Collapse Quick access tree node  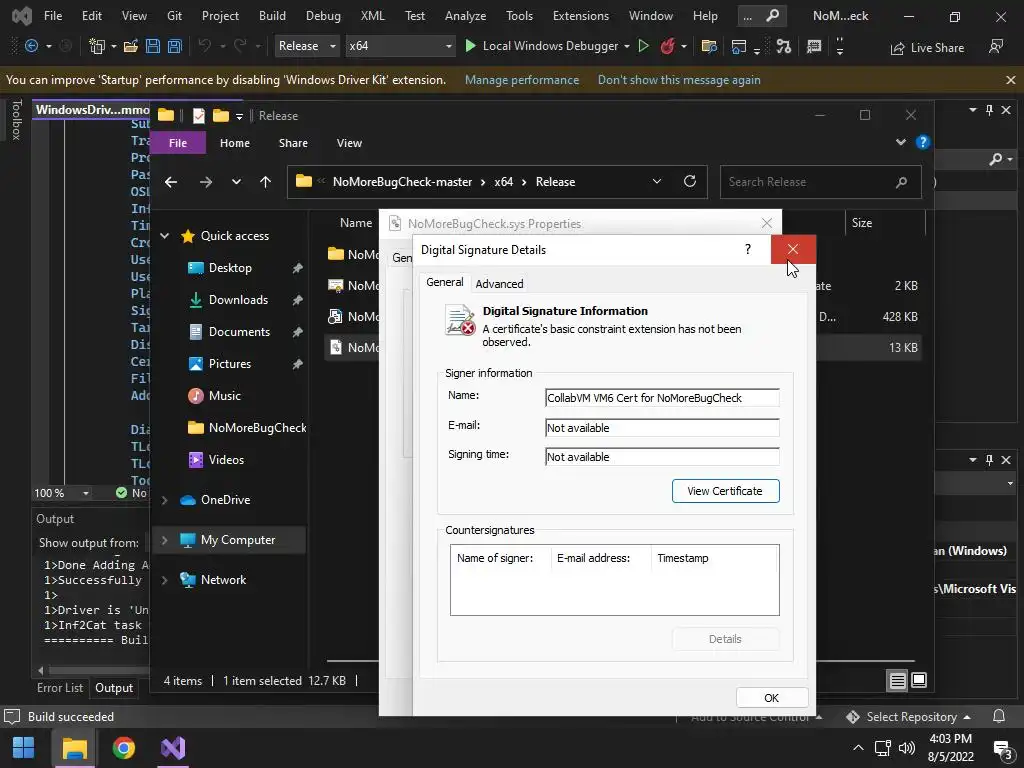tap(165, 236)
